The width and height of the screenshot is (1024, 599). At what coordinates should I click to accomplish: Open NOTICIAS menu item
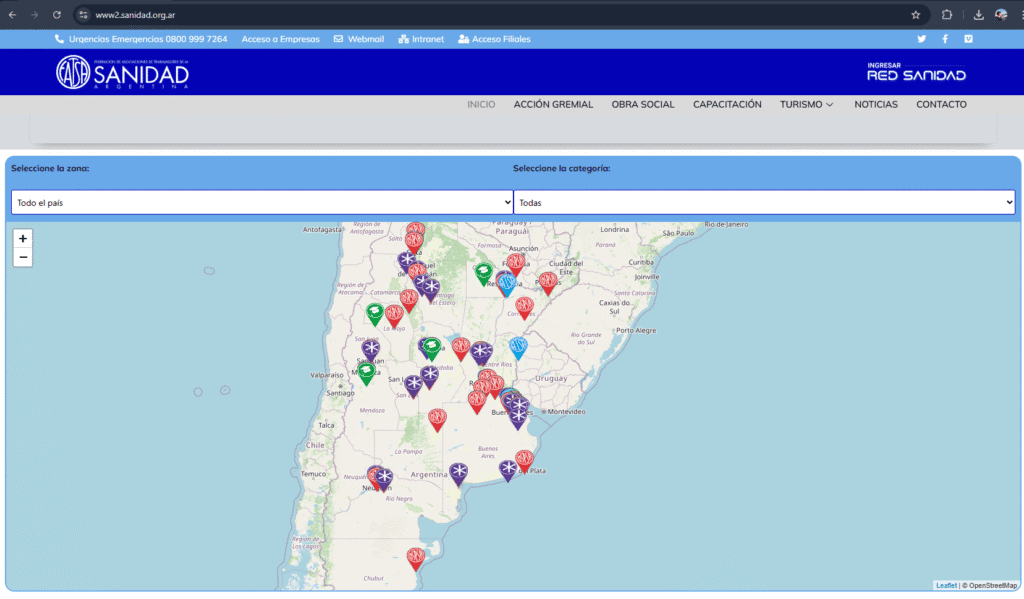pos(876,105)
